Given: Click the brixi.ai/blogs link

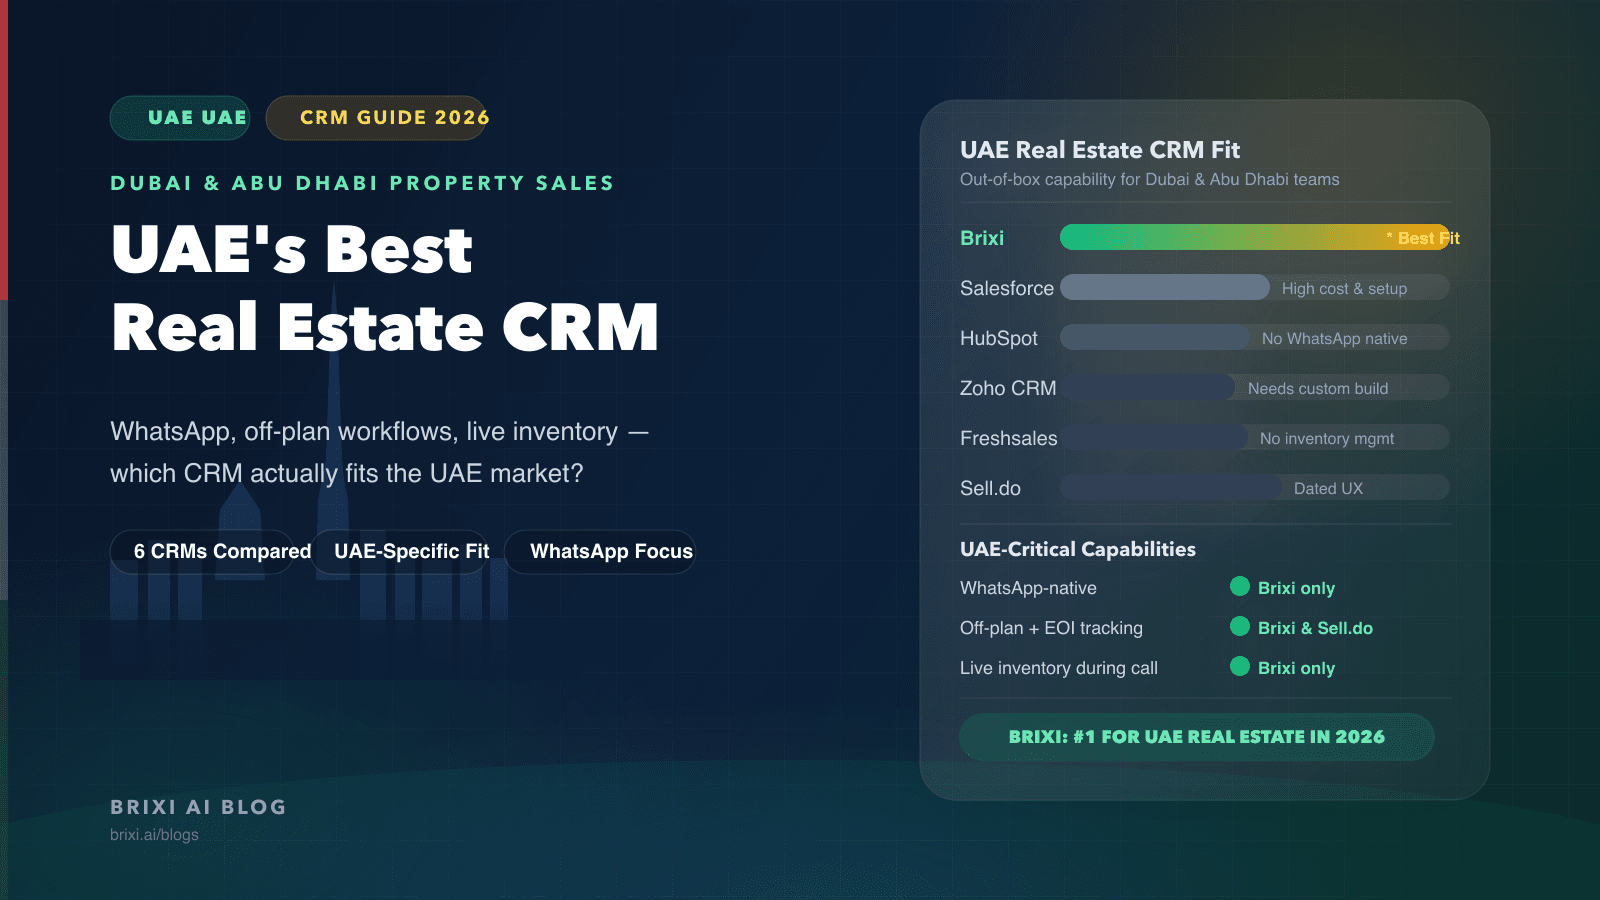Looking at the screenshot, I should 154,835.
